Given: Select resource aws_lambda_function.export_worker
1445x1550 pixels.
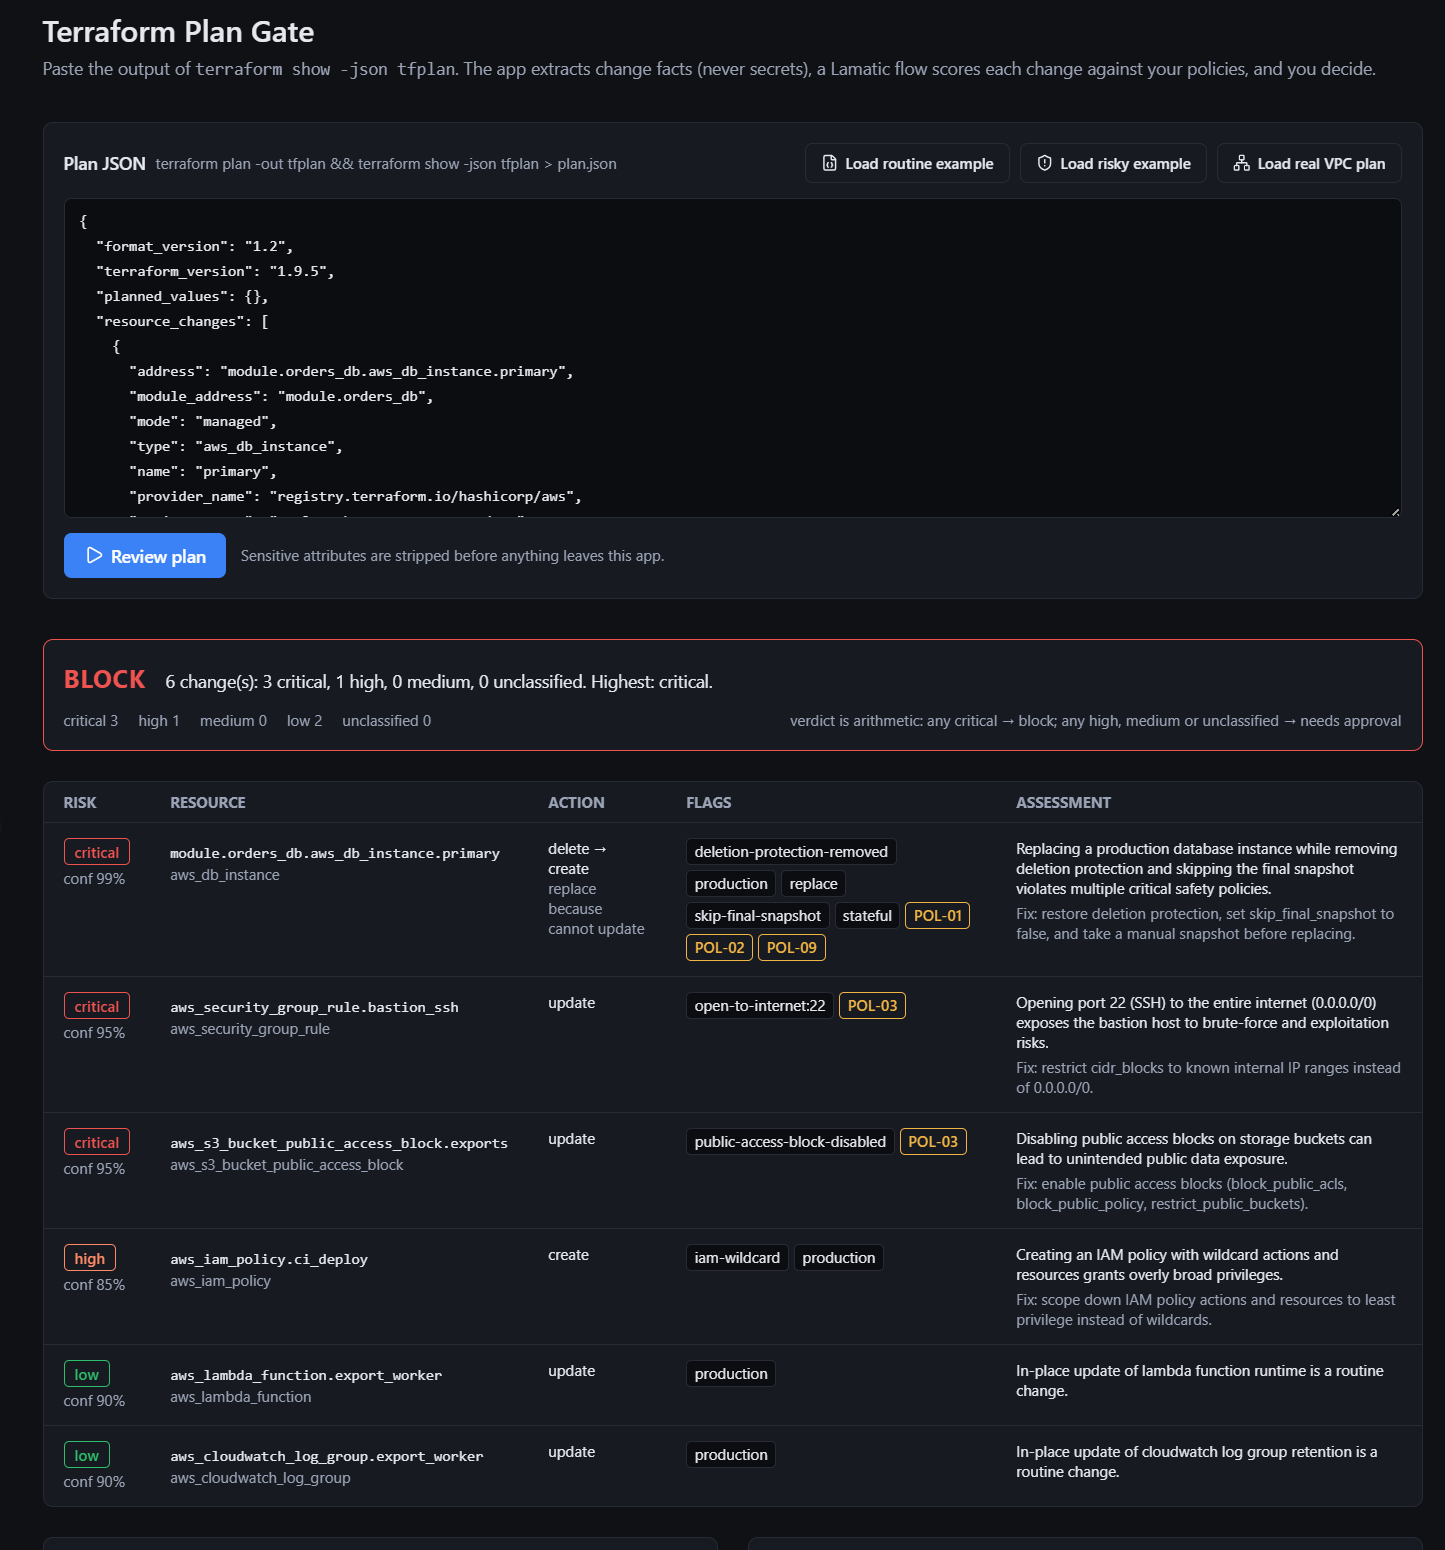Looking at the screenshot, I should tap(306, 1375).
